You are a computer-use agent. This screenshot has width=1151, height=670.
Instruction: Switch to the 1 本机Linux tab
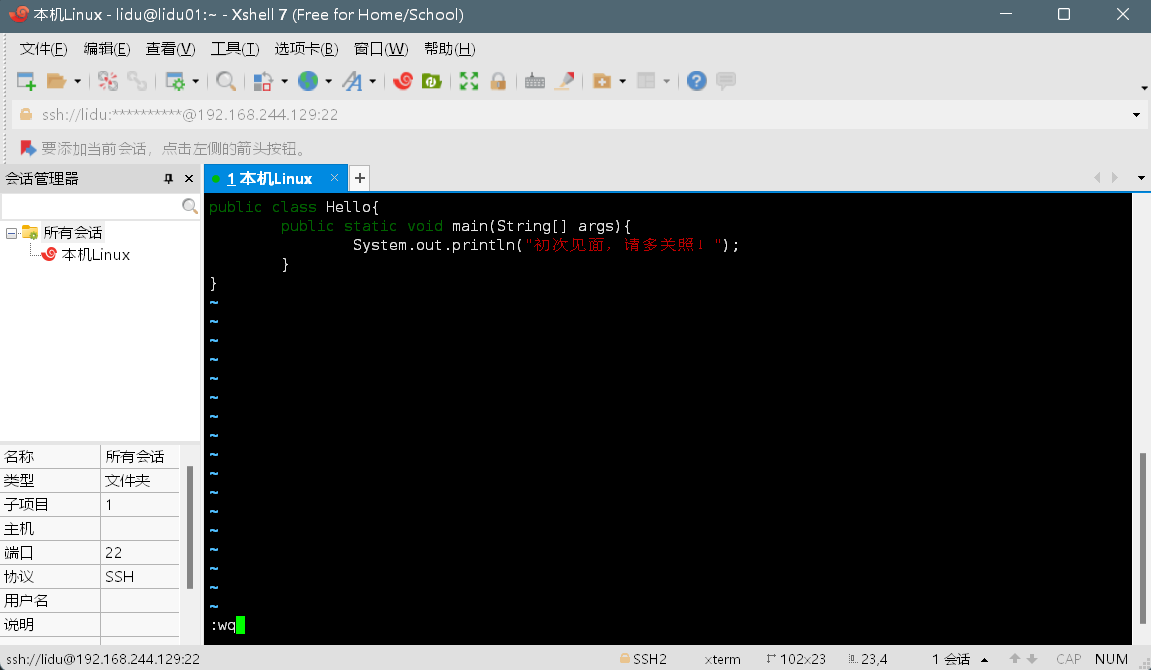269,178
